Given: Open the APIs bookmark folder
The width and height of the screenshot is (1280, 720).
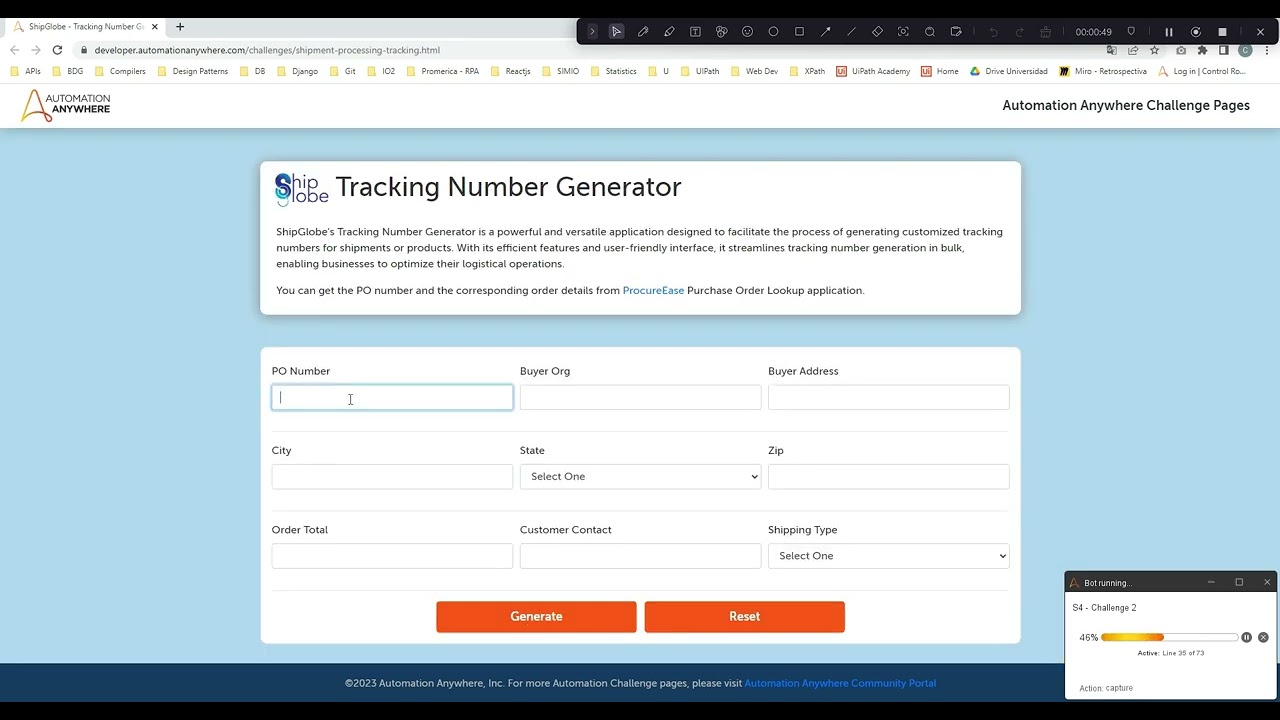Looking at the screenshot, I should coord(26,72).
